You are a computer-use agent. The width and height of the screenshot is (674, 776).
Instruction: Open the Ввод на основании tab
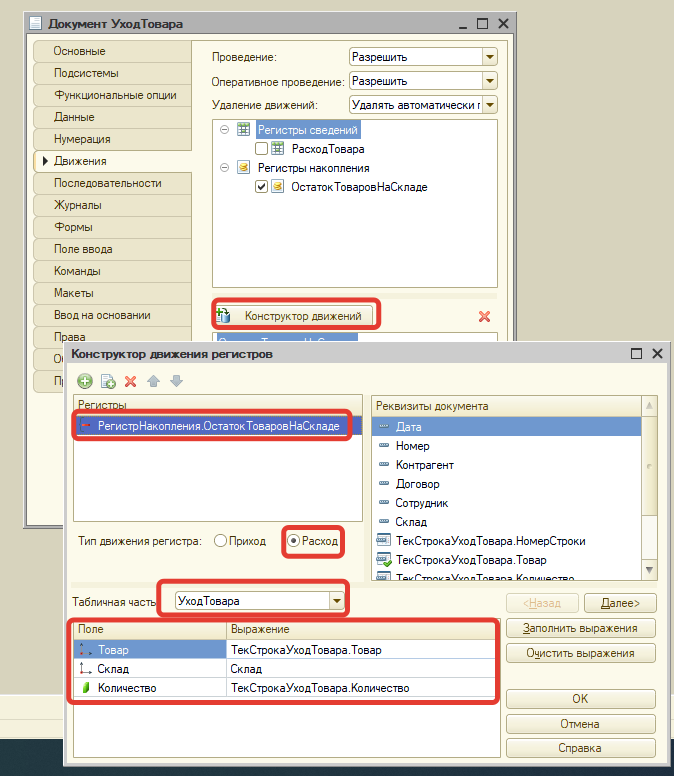112,315
